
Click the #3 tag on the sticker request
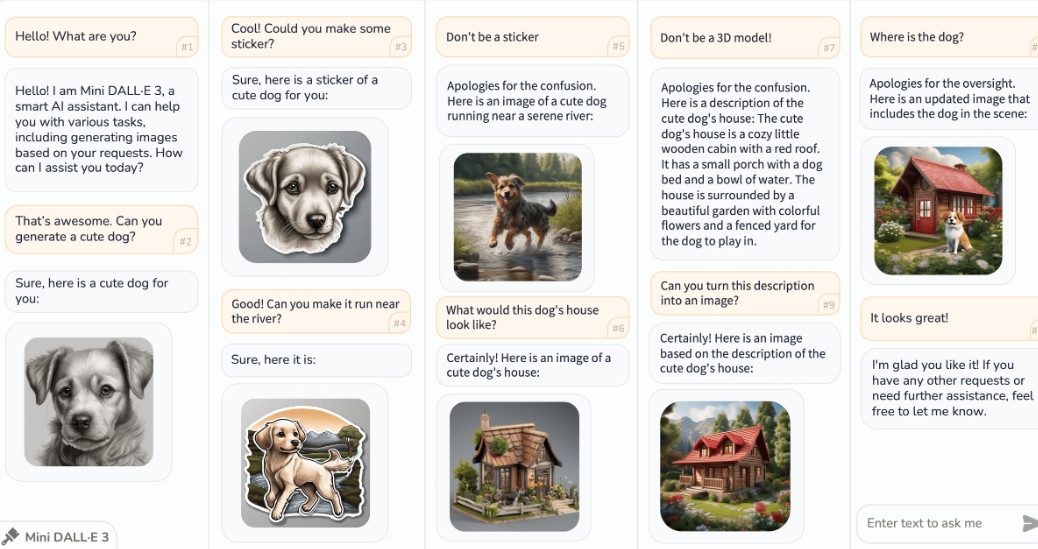click(x=401, y=47)
